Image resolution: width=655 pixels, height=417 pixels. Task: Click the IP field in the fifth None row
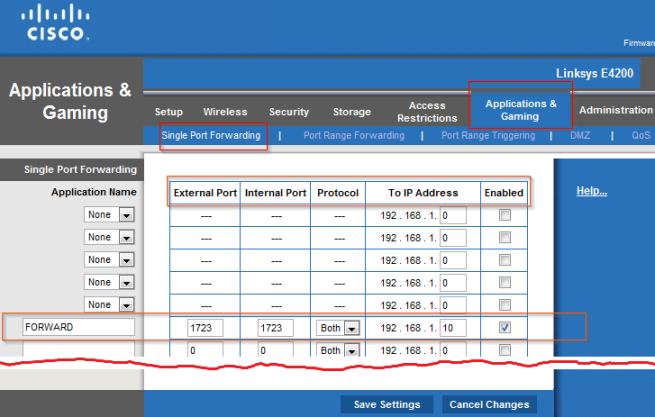tap(453, 306)
